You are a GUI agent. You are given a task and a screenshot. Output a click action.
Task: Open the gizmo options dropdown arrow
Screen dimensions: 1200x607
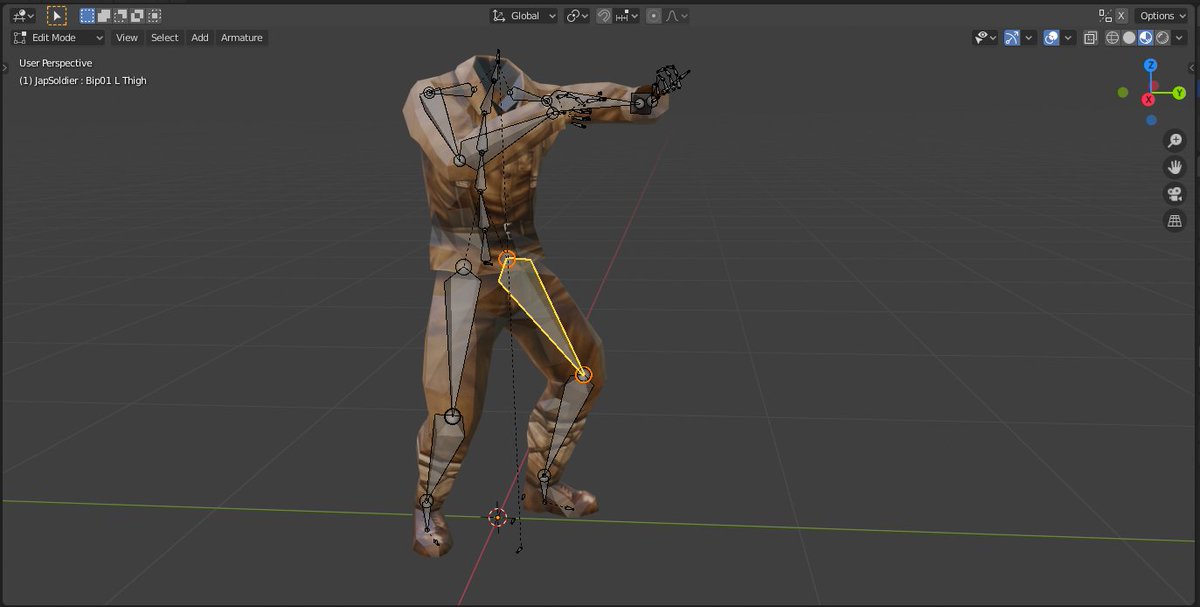[x=1029, y=38]
